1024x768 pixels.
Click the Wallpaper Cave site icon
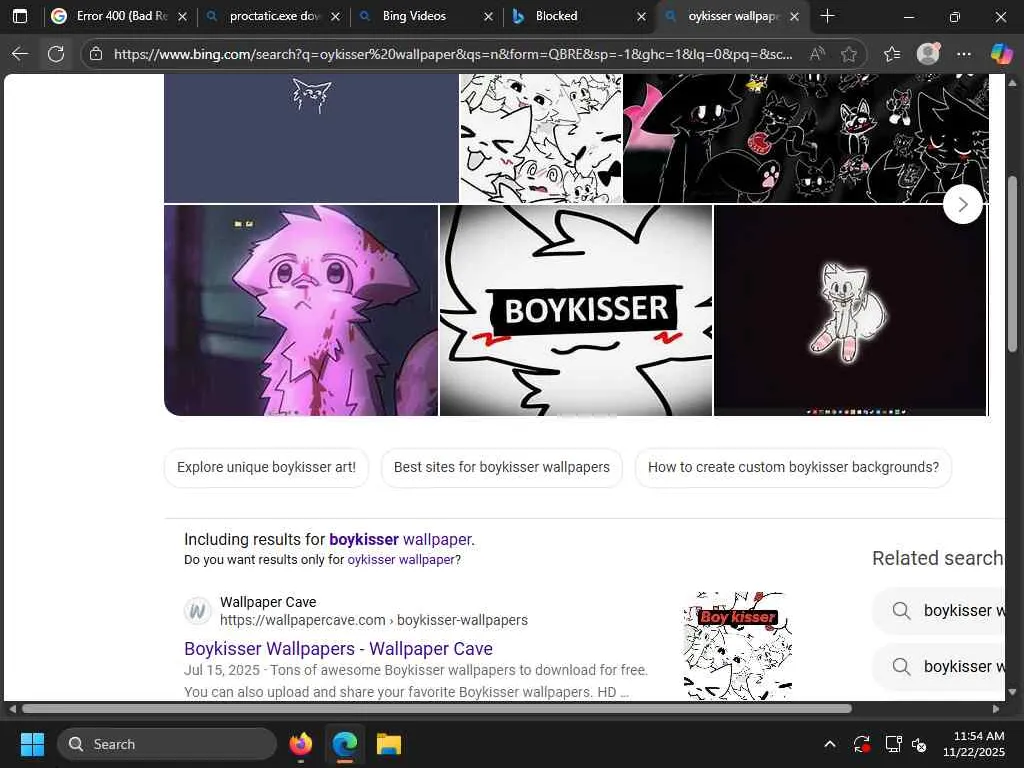tap(197, 611)
